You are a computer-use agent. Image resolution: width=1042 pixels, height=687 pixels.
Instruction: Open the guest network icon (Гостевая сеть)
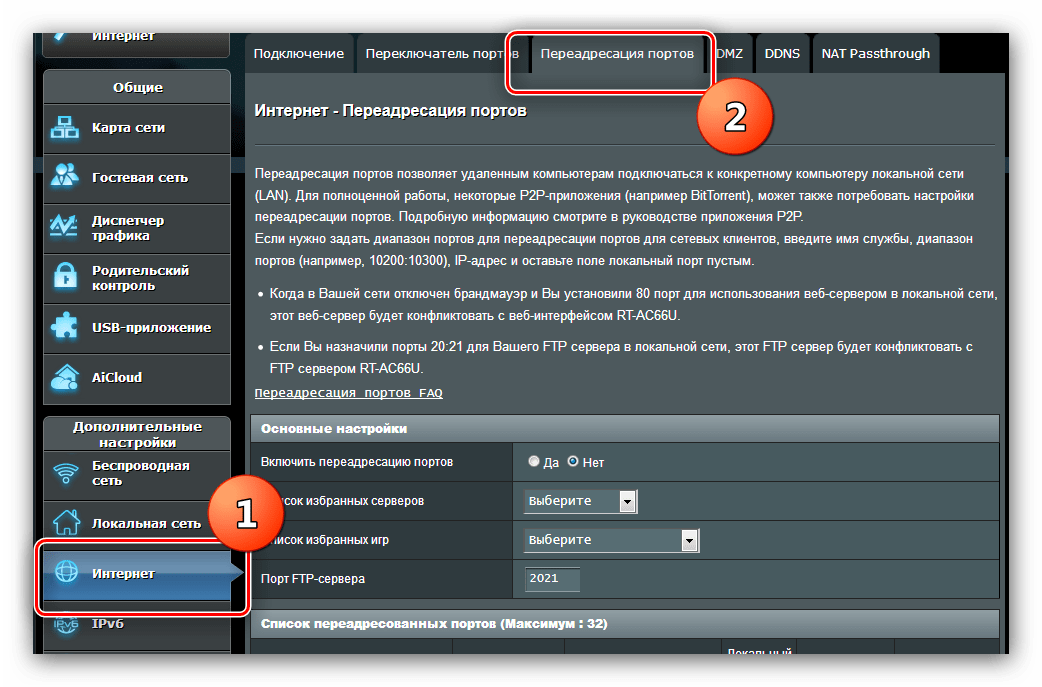(66, 177)
